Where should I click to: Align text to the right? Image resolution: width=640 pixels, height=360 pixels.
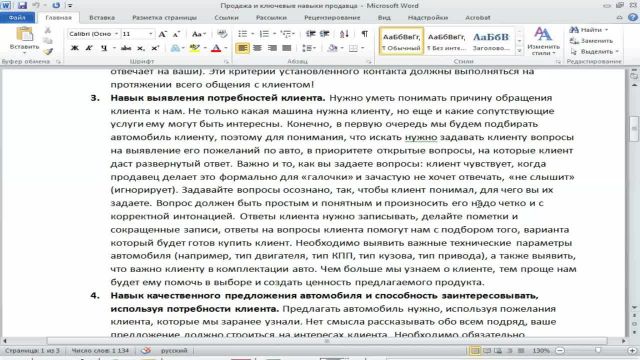[x=272, y=48]
